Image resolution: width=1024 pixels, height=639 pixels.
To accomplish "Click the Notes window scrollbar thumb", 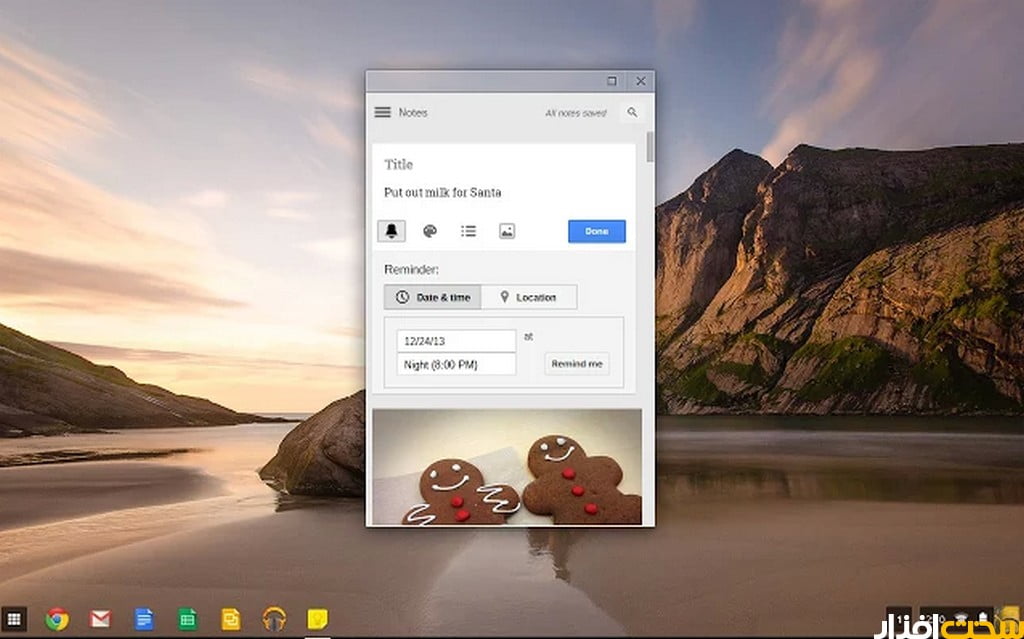I will pyautogui.click(x=650, y=146).
